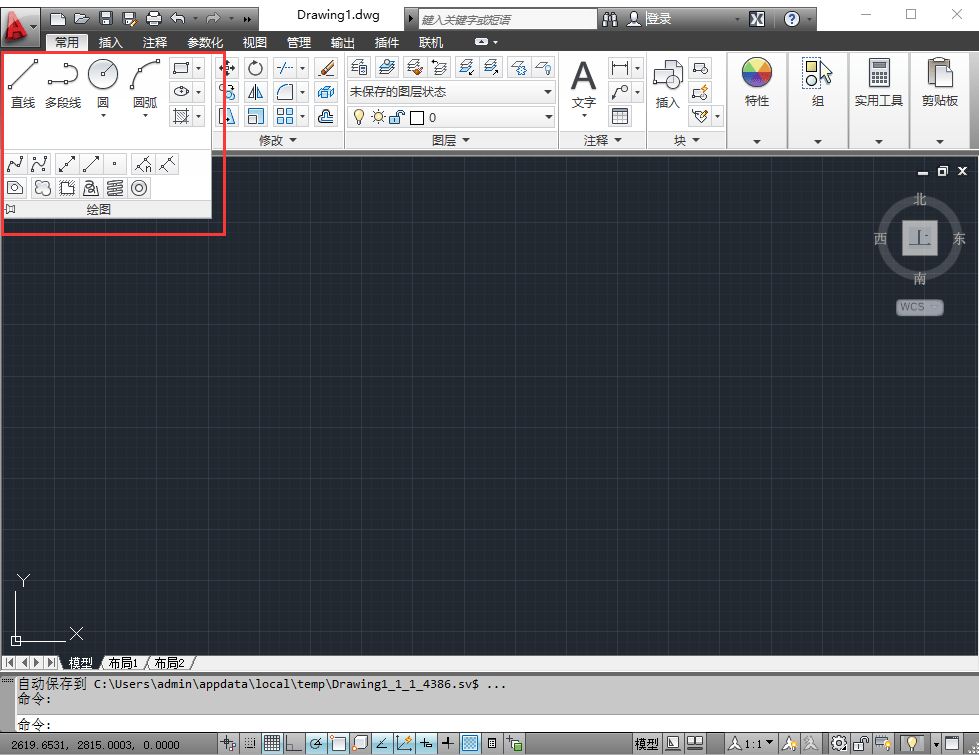Viewport: 979px width, 755px height.
Task: Switch to the 参数化 ribbon tab
Action: 205,42
